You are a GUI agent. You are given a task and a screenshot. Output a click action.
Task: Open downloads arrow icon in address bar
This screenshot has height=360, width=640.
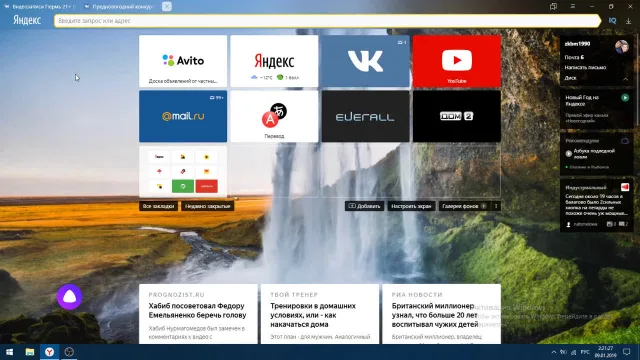pos(629,21)
